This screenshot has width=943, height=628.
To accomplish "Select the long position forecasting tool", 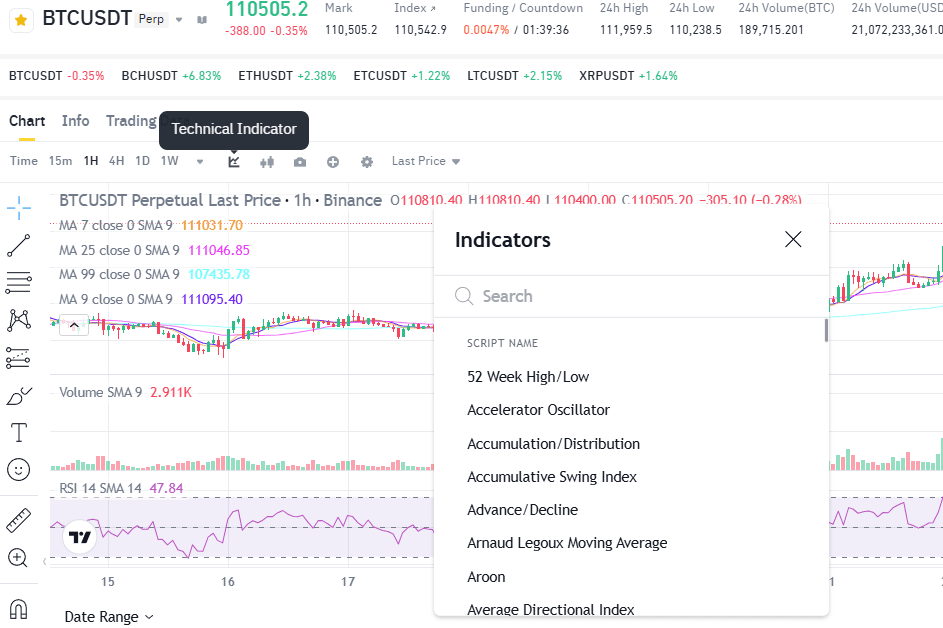I will point(19,358).
